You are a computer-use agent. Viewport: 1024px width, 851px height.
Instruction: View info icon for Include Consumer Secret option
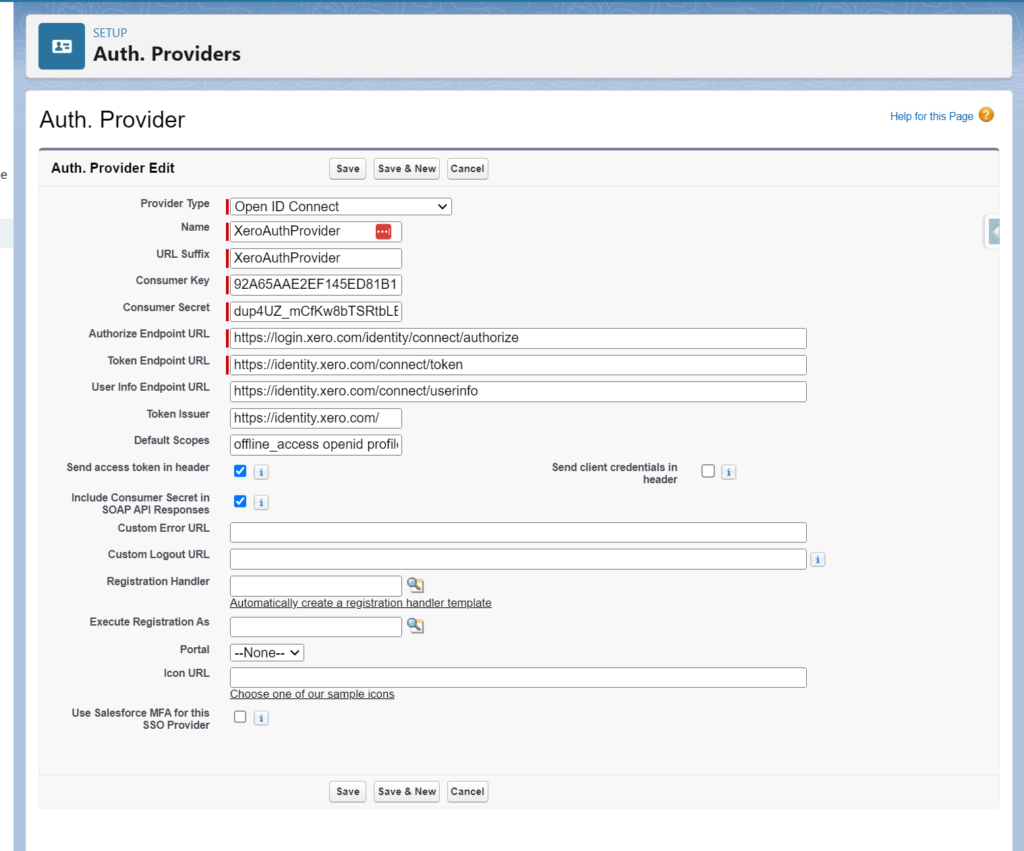coord(261,501)
